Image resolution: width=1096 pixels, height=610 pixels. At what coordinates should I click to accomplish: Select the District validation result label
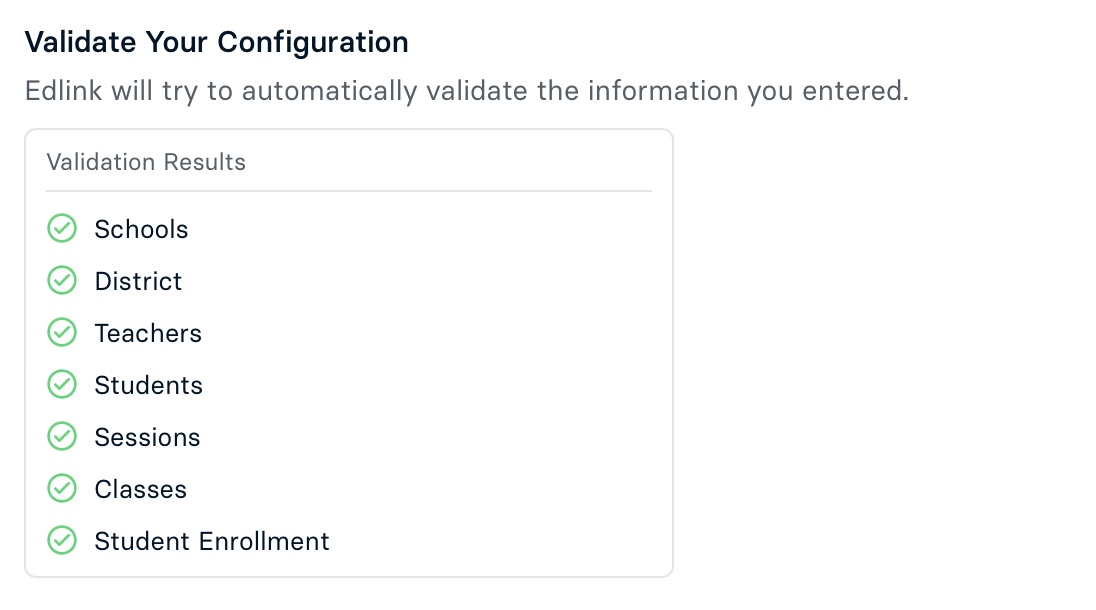(x=138, y=281)
